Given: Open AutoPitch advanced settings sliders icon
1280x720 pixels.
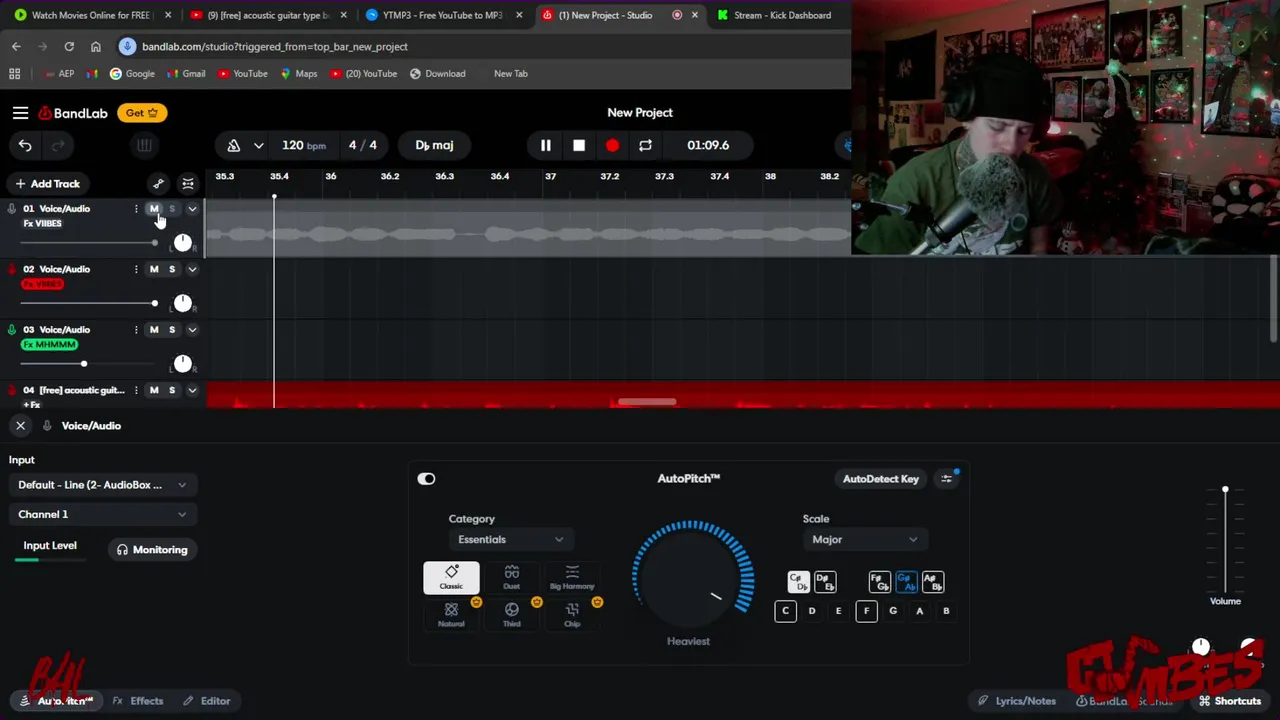Looking at the screenshot, I should coord(946,479).
